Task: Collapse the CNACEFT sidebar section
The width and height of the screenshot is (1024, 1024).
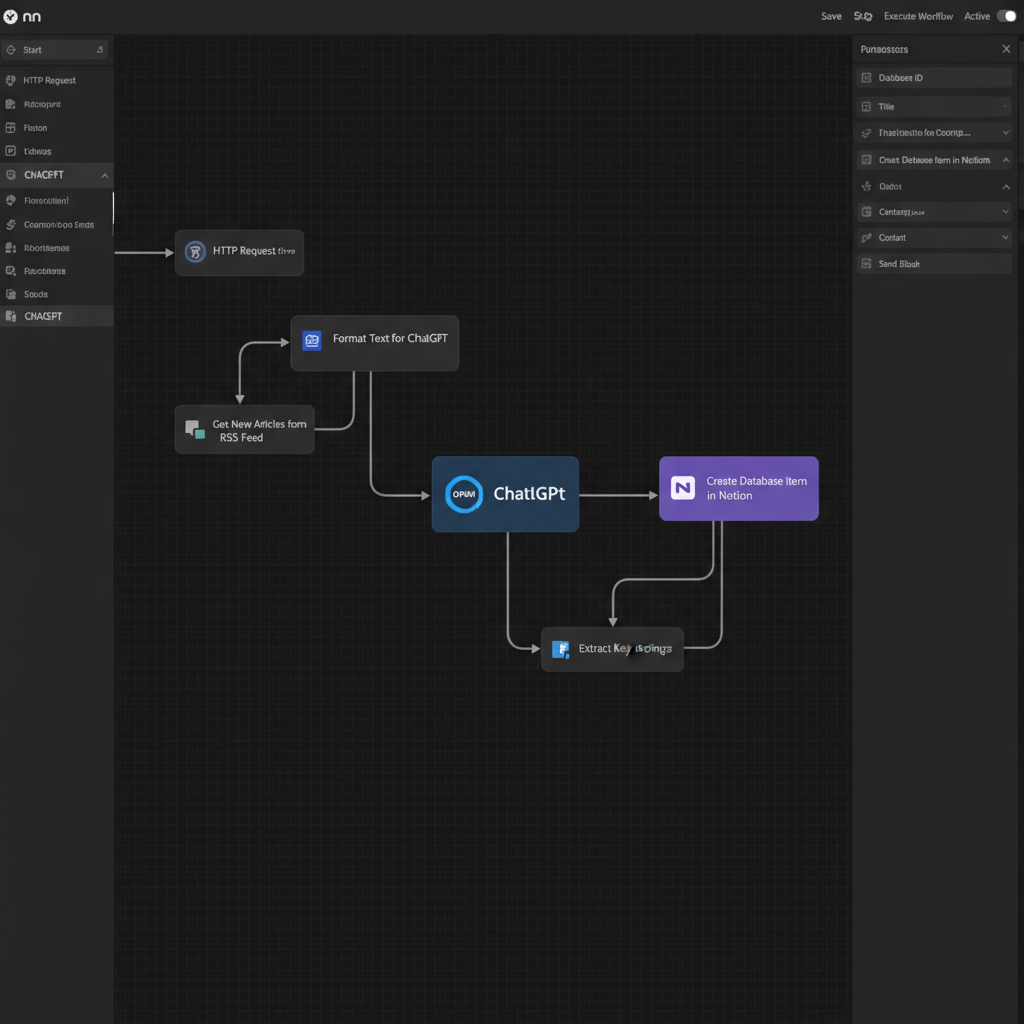Action: (x=104, y=175)
